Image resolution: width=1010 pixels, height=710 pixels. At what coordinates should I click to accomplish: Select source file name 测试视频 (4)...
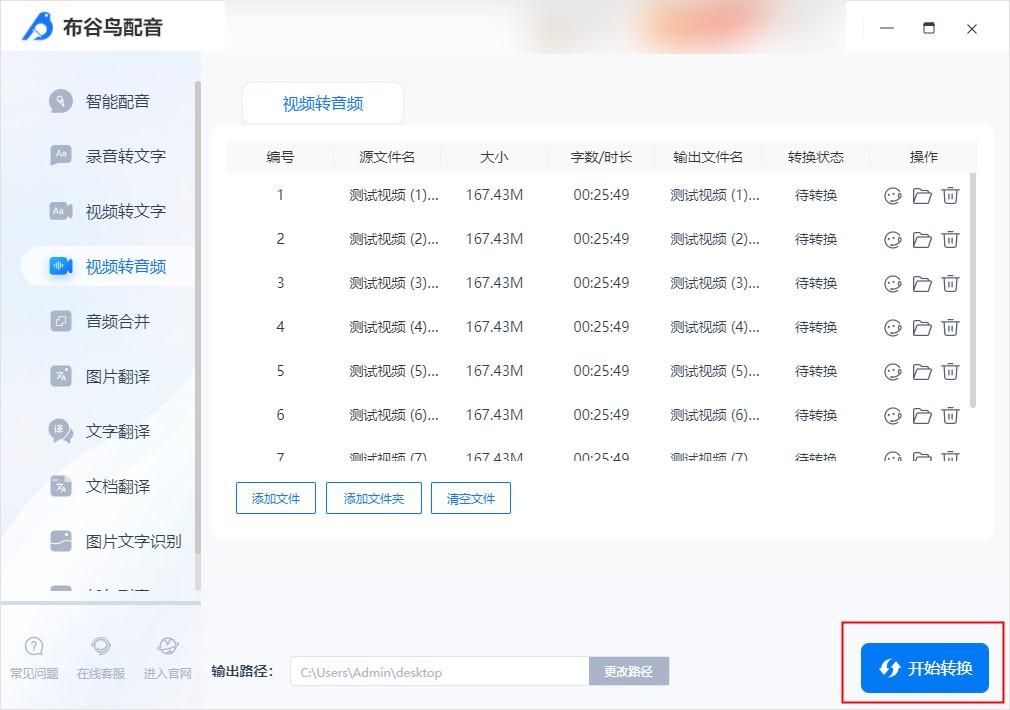click(394, 327)
